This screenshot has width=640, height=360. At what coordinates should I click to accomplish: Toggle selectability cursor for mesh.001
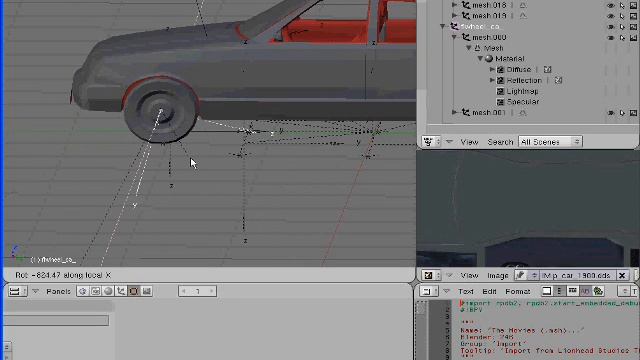[x=622, y=113]
